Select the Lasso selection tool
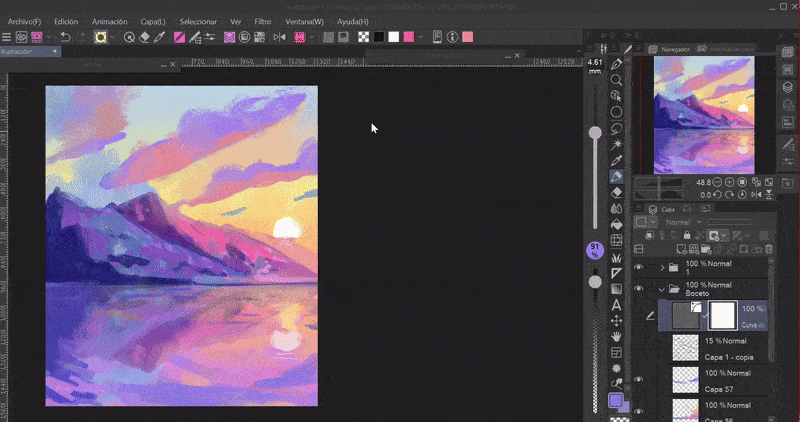This screenshot has height=422, width=800. coord(616,128)
